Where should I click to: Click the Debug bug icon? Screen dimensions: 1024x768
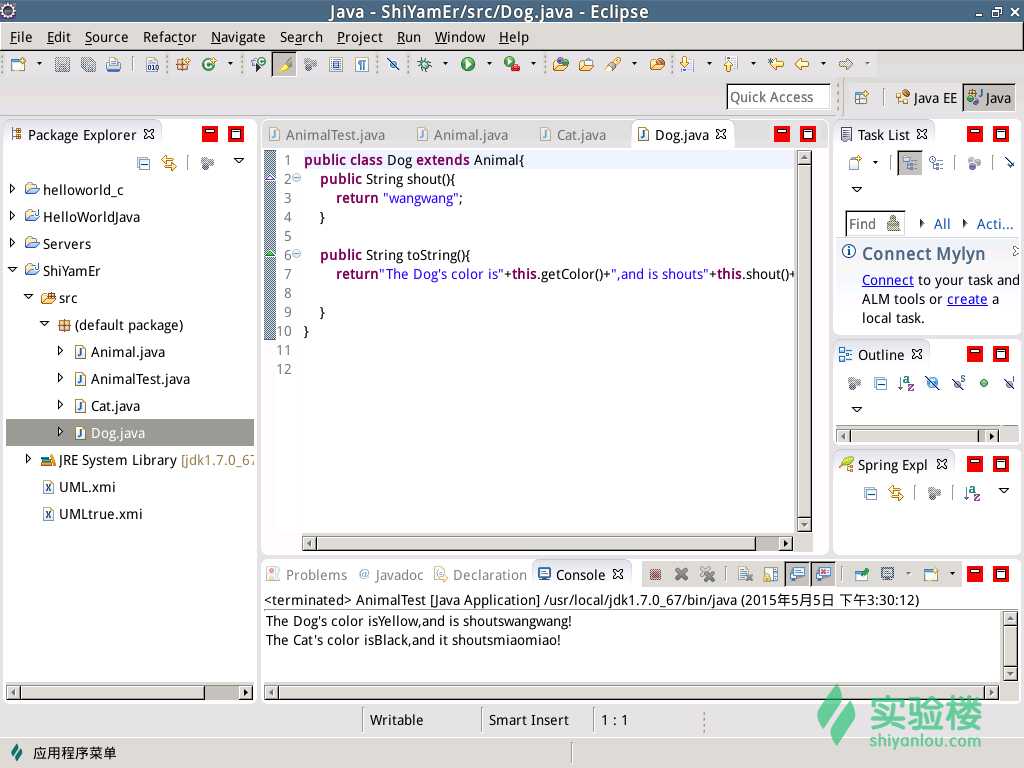424,64
